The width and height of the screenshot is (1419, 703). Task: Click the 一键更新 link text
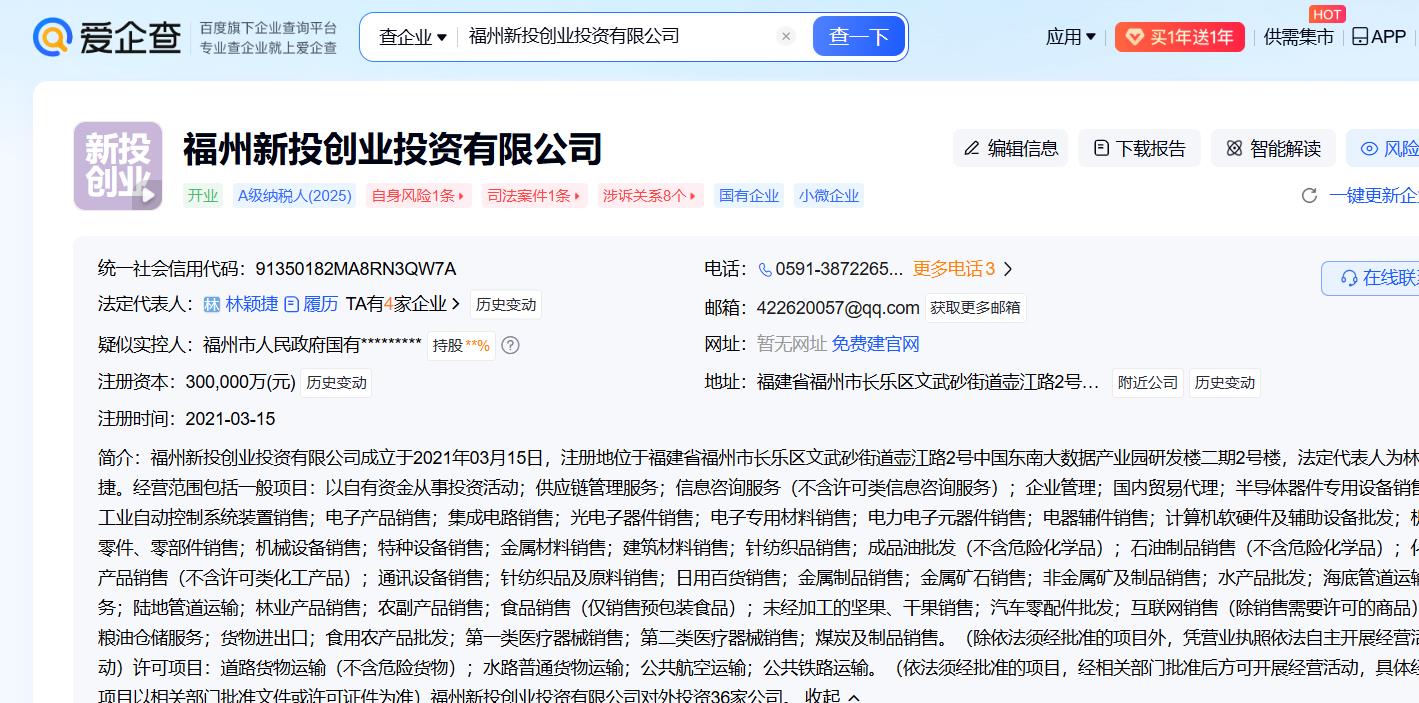pos(1374,195)
